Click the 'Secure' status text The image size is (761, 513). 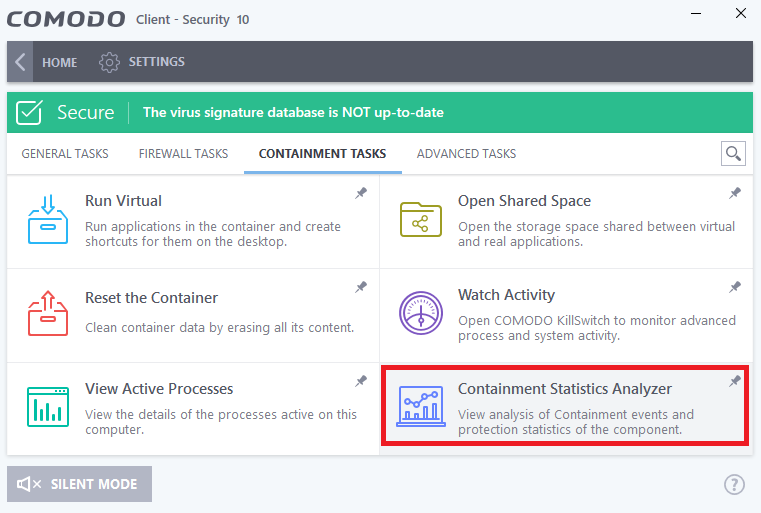pyautogui.click(x=86, y=113)
